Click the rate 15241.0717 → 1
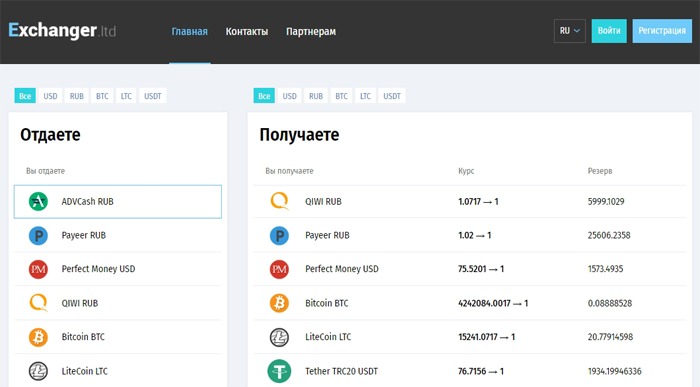The height and width of the screenshot is (387, 700). point(487,337)
